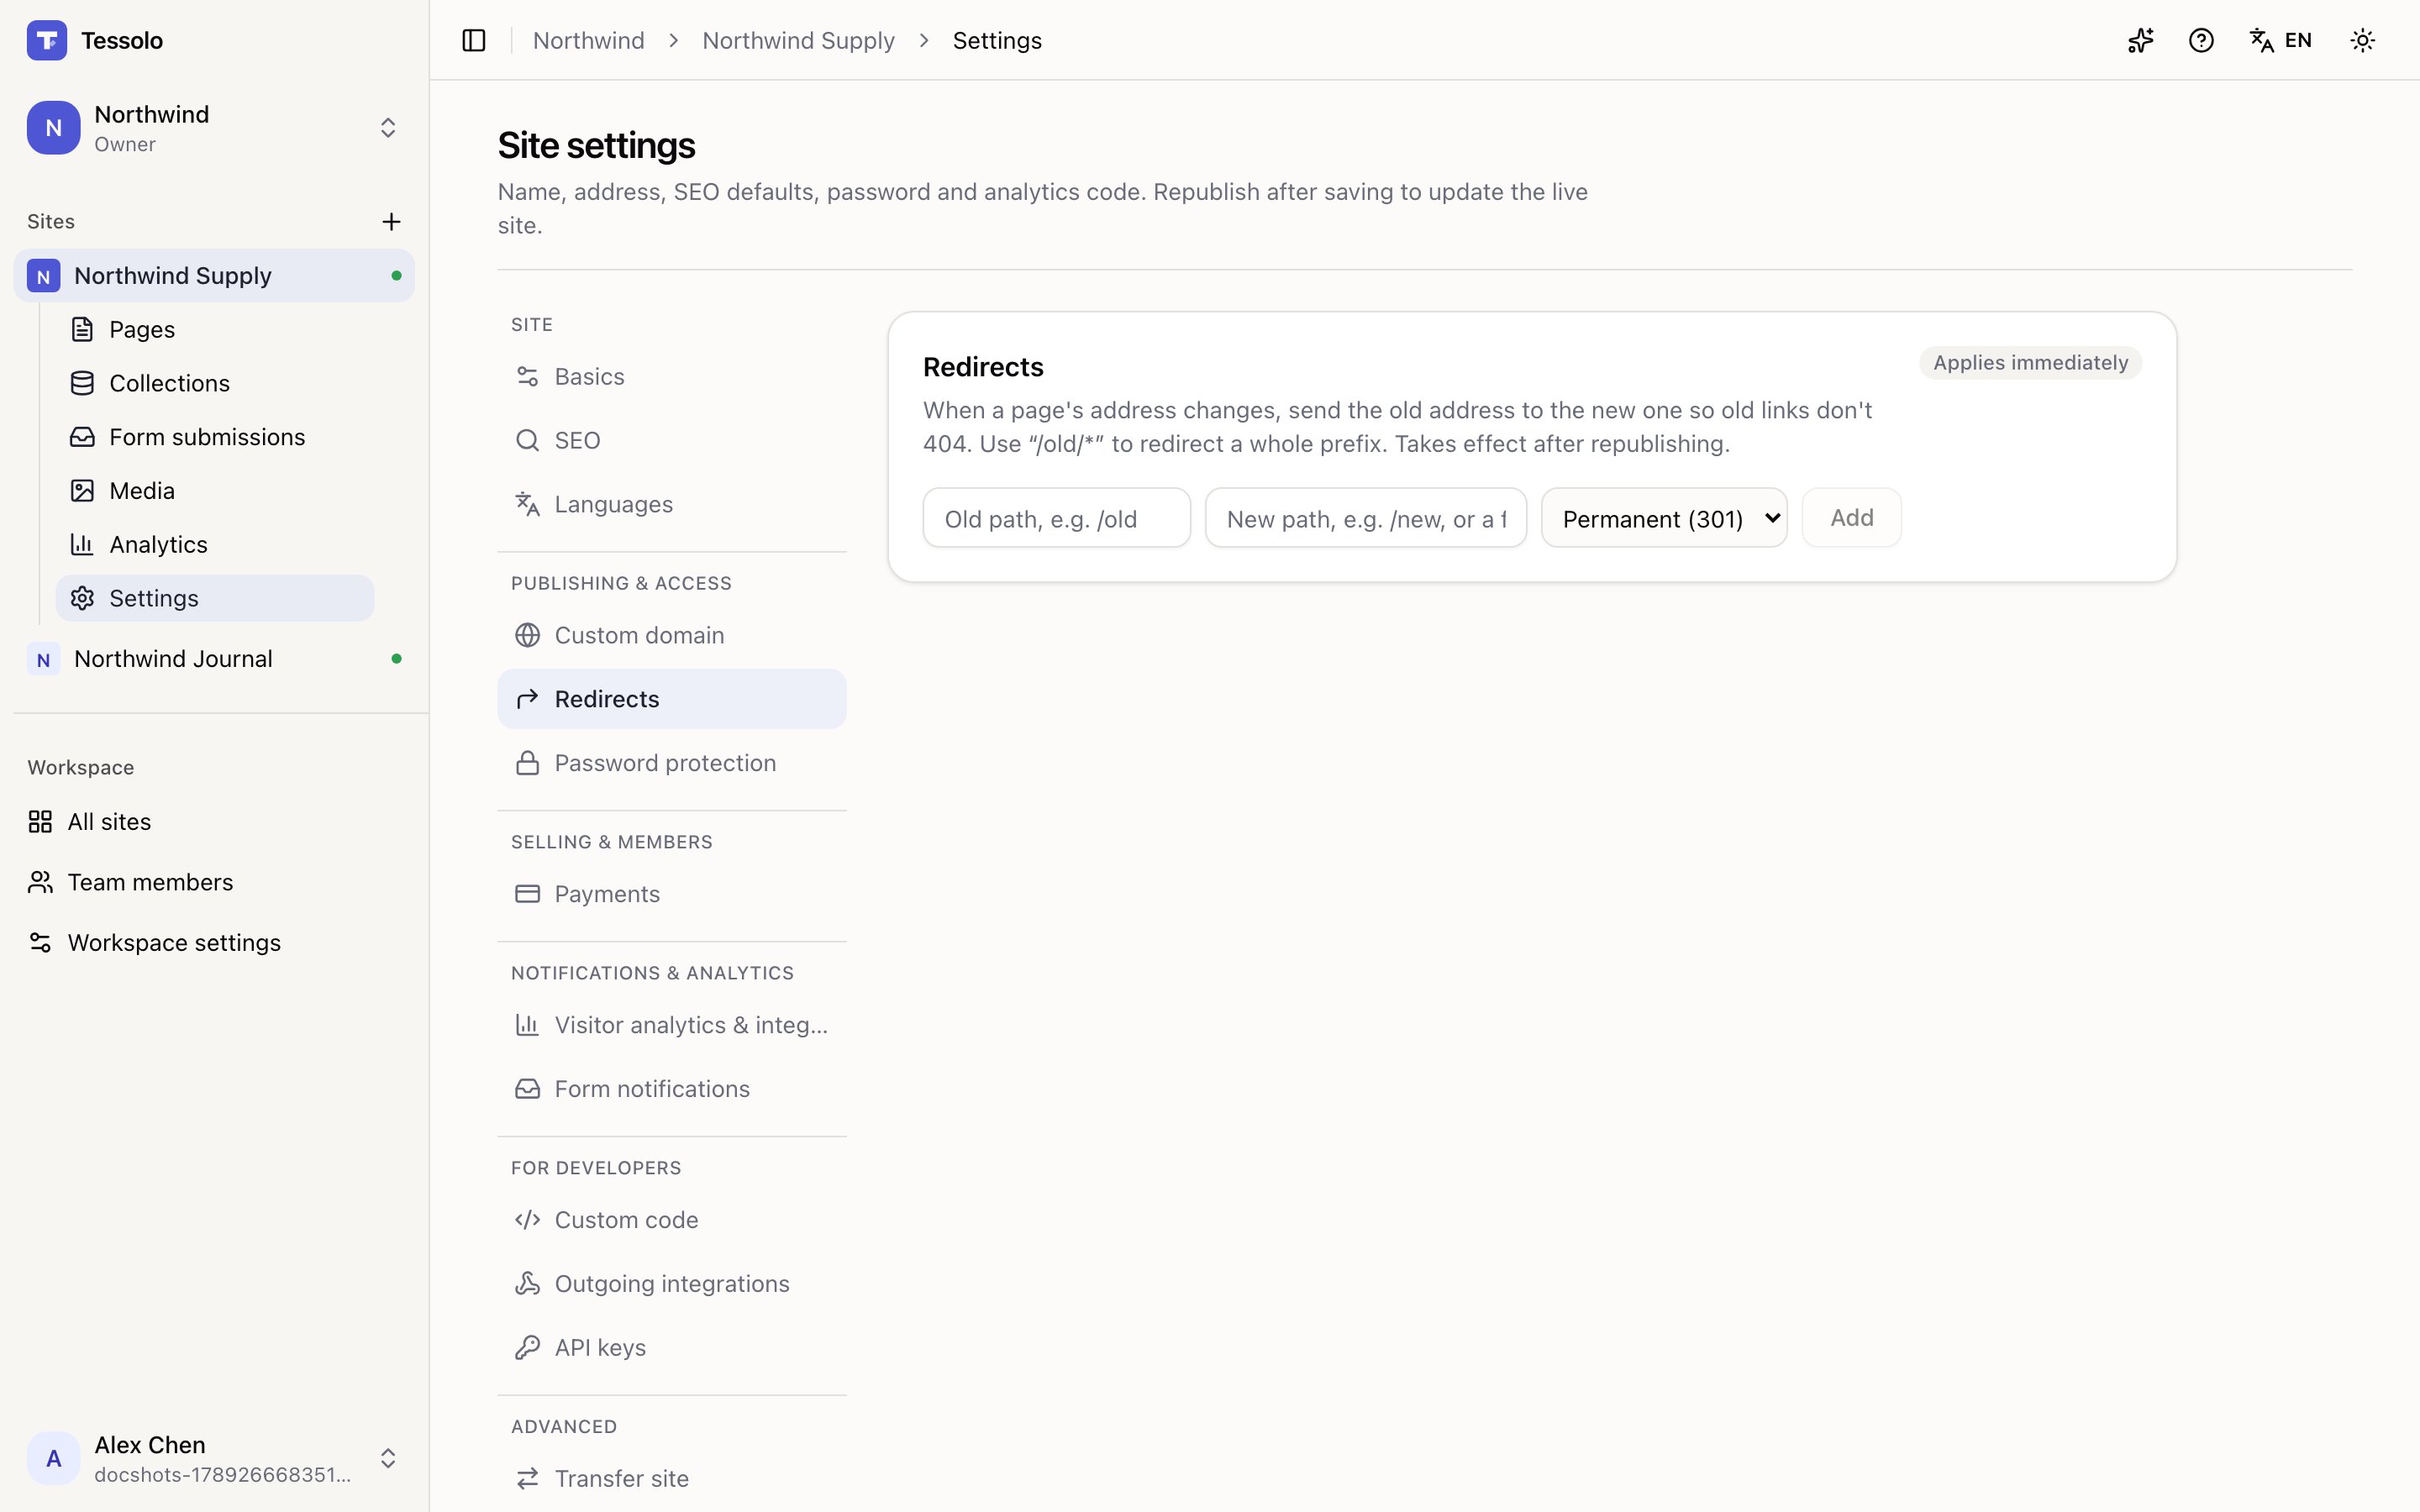Select Settings in the site sidebar
Viewport: 2420px width, 1512px height.
tap(215, 598)
